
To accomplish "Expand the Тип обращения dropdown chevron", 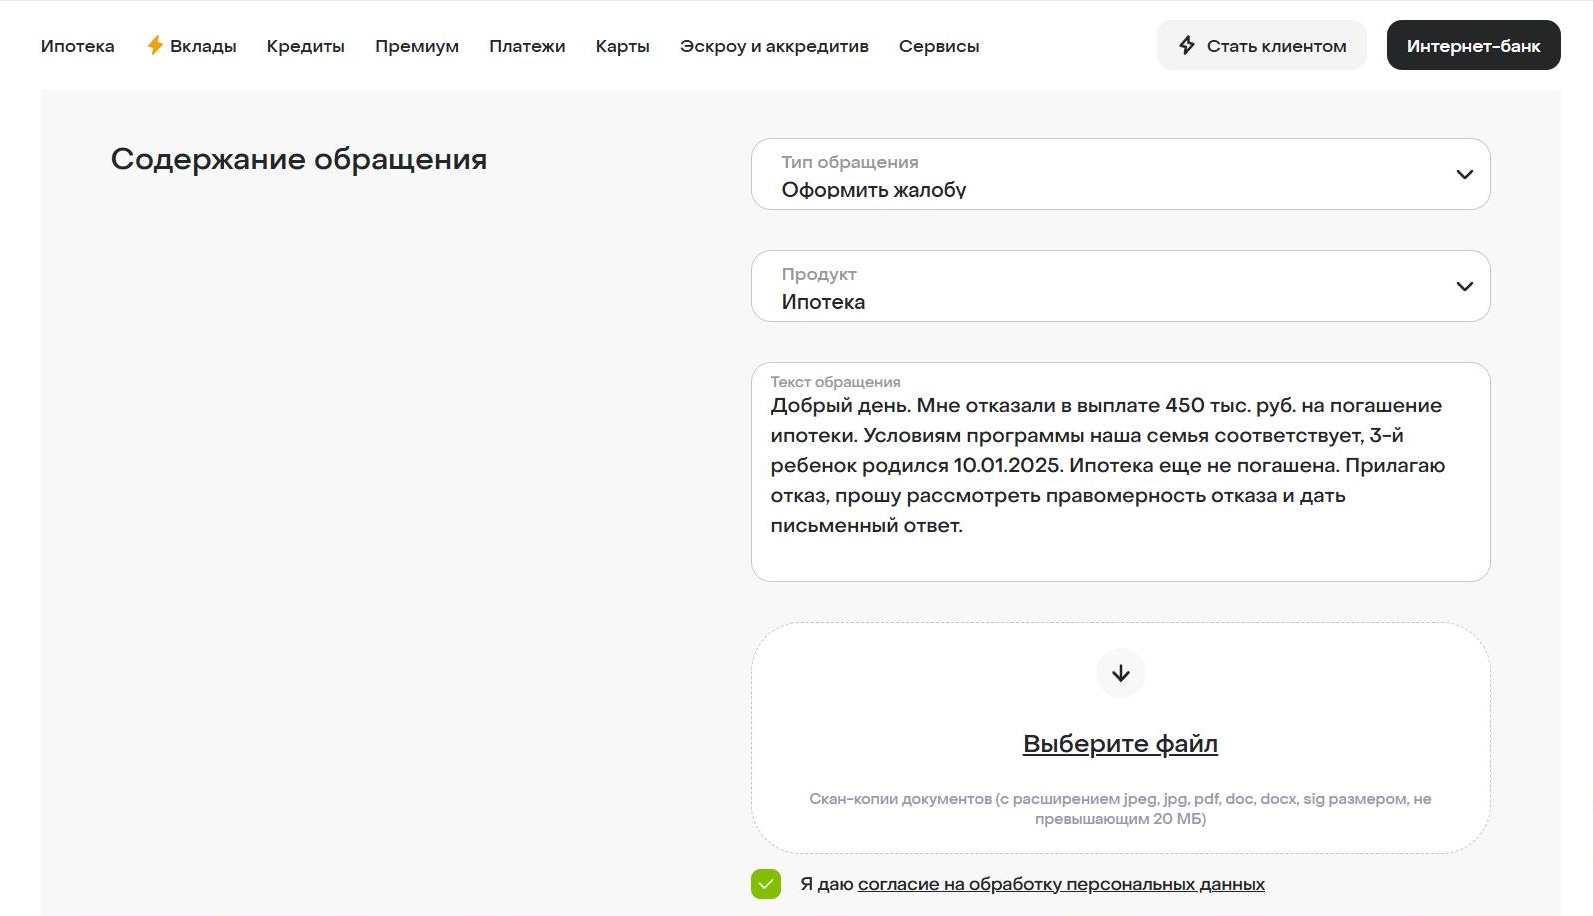I will click(1464, 174).
